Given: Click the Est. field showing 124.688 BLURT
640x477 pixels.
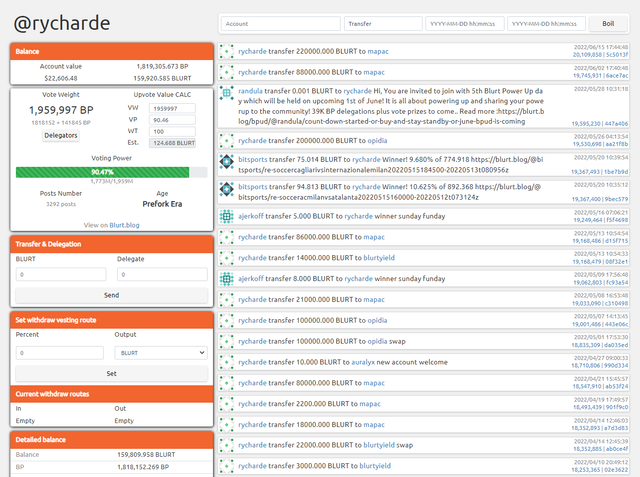Looking at the screenshot, I should point(172,143).
